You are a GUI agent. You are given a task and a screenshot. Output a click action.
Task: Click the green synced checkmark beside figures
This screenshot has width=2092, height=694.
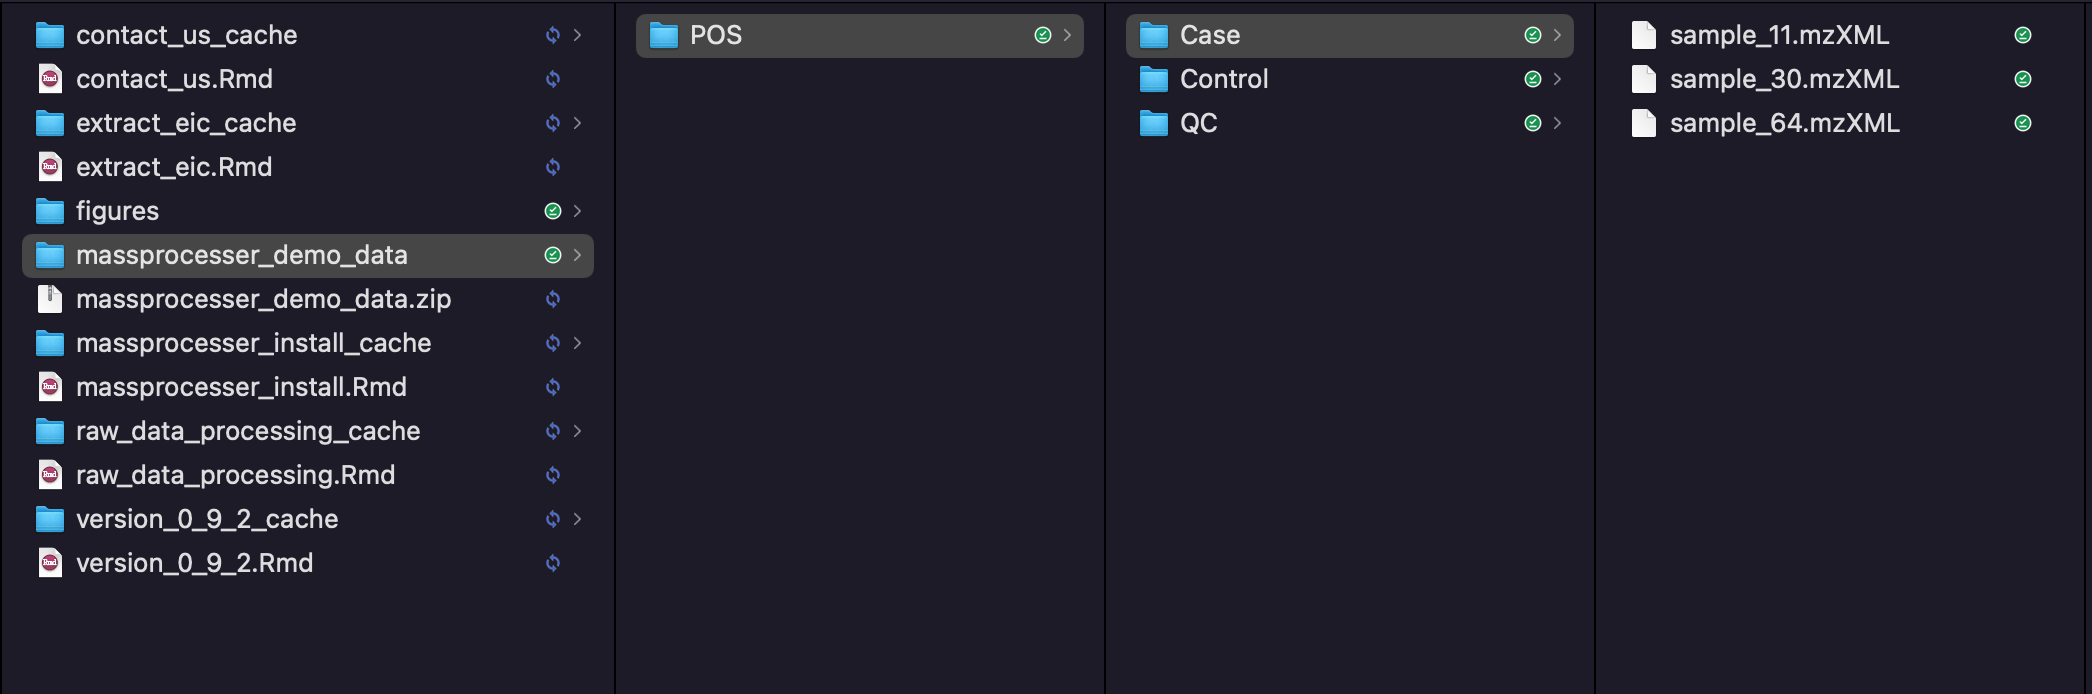tap(553, 211)
